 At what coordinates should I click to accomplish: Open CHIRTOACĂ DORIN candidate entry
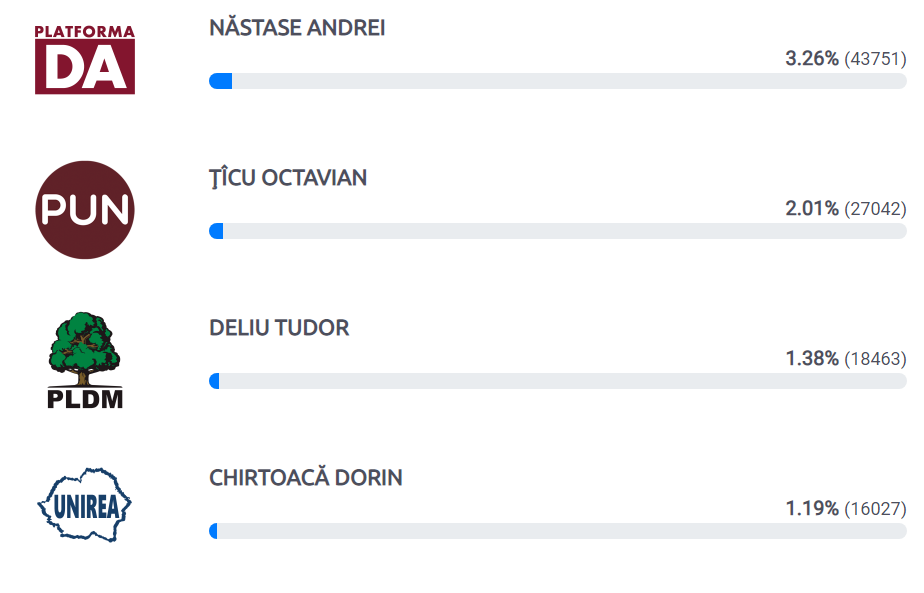[306, 477]
